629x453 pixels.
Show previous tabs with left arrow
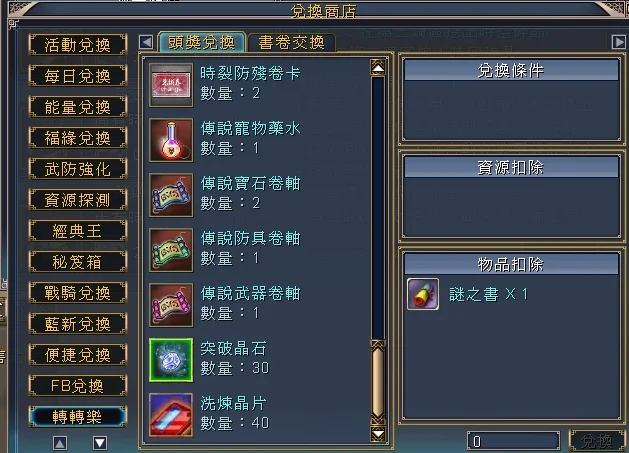coord(146,42)
